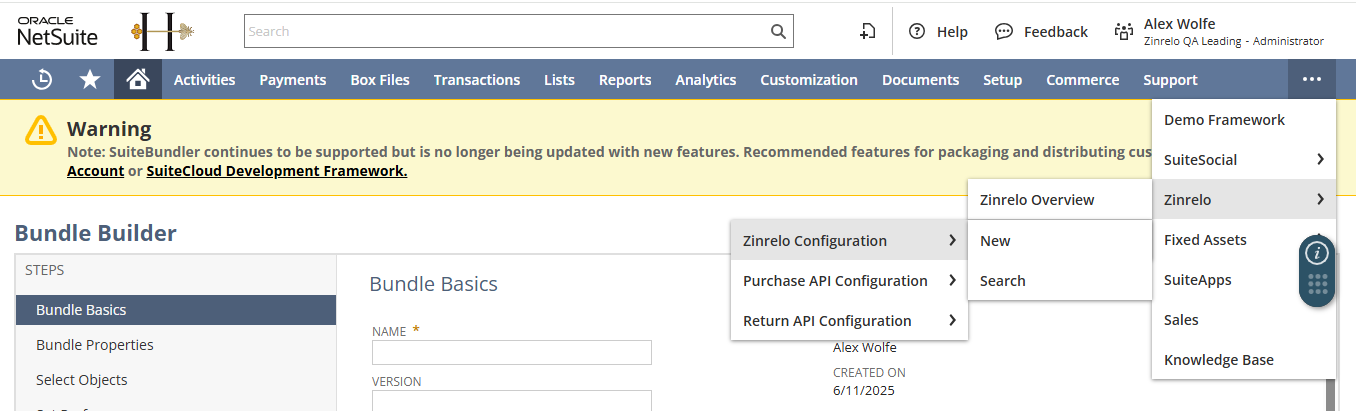Open the Payments menu
Image resolution: width=1356 pixels, height=411 pixels.
293,80
